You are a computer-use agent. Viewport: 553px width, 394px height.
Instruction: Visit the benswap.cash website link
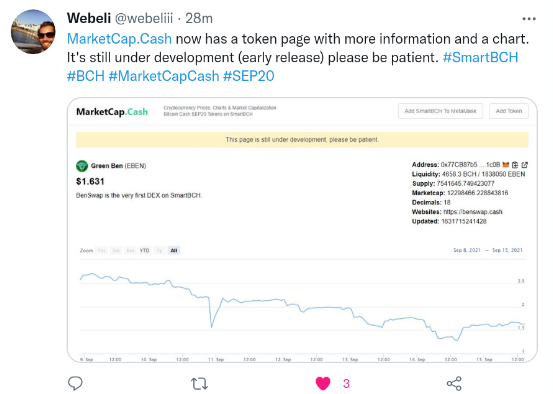pyautogui.click(x=473, y=212)
